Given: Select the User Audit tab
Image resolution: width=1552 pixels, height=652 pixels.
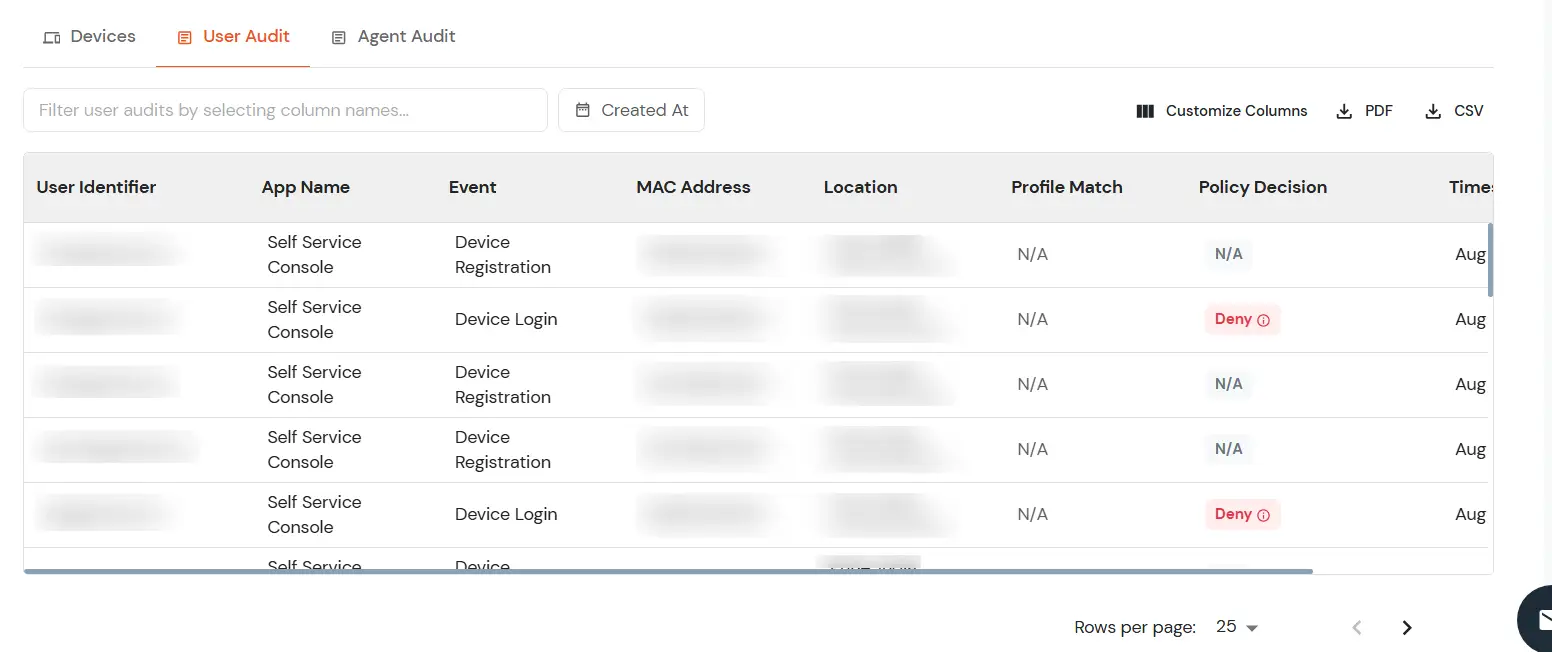Looking at the screenshot, I should (233, 37).
